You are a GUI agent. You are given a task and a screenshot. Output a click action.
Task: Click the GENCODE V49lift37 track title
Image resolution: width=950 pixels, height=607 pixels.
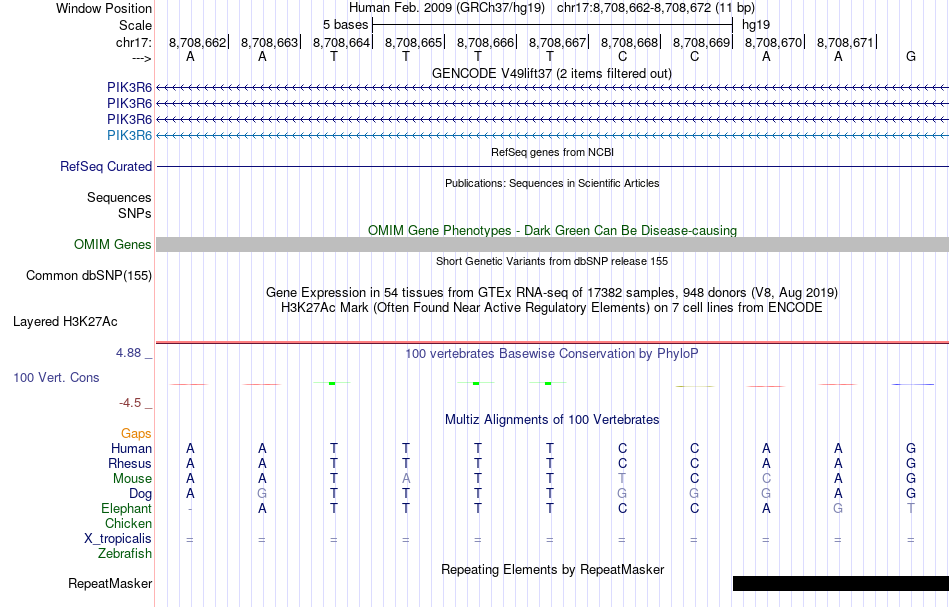pos(552,73)
